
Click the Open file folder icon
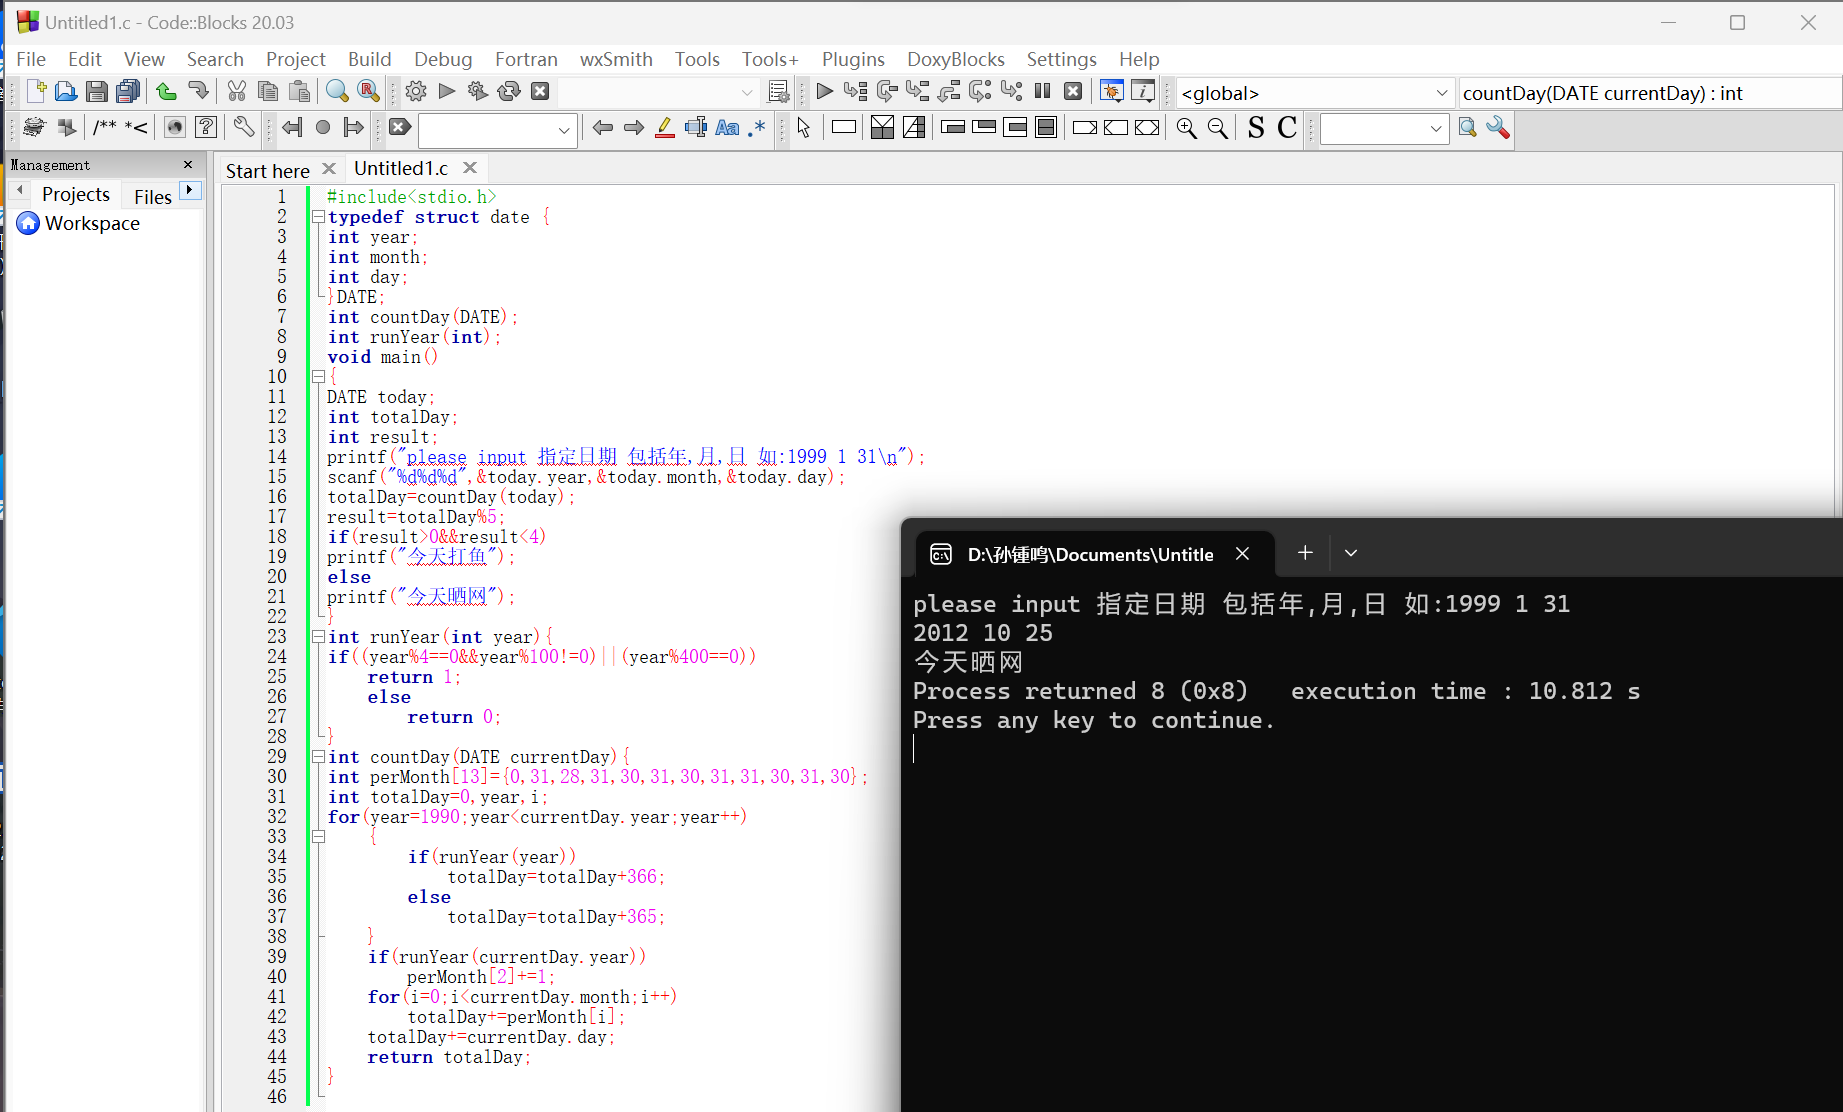66,92
